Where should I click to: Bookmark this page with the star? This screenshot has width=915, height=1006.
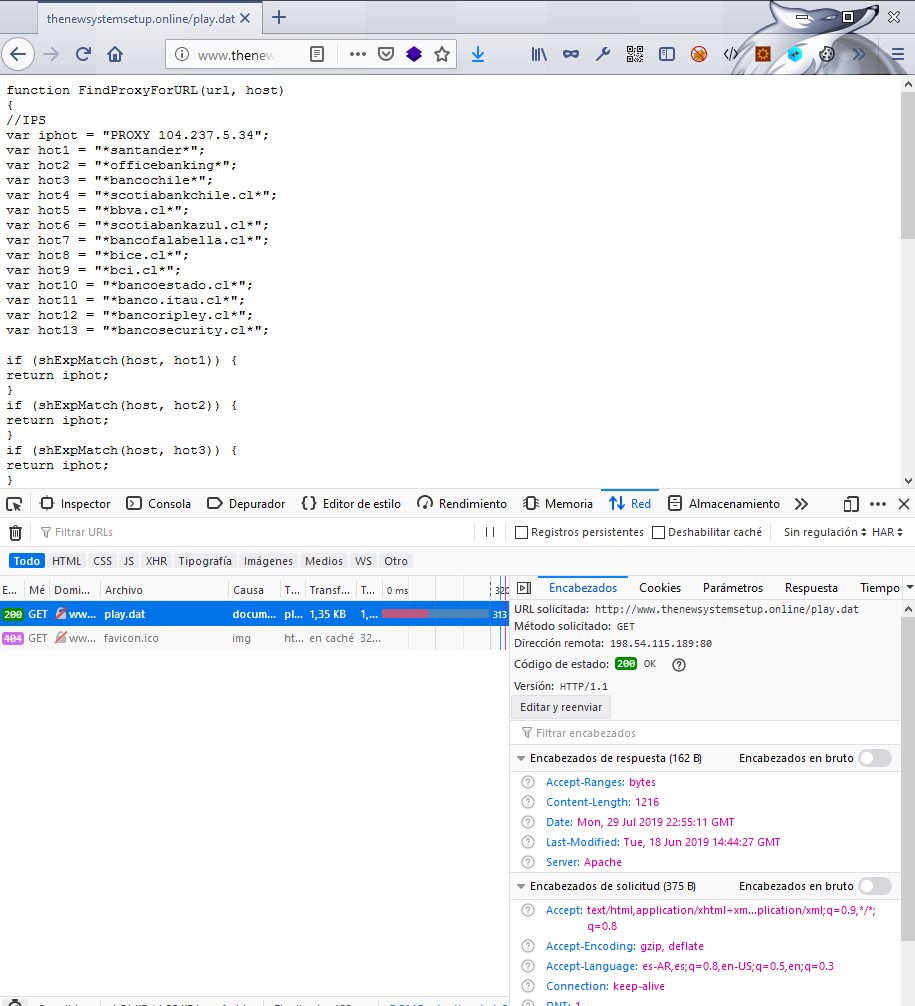(441, 55)
